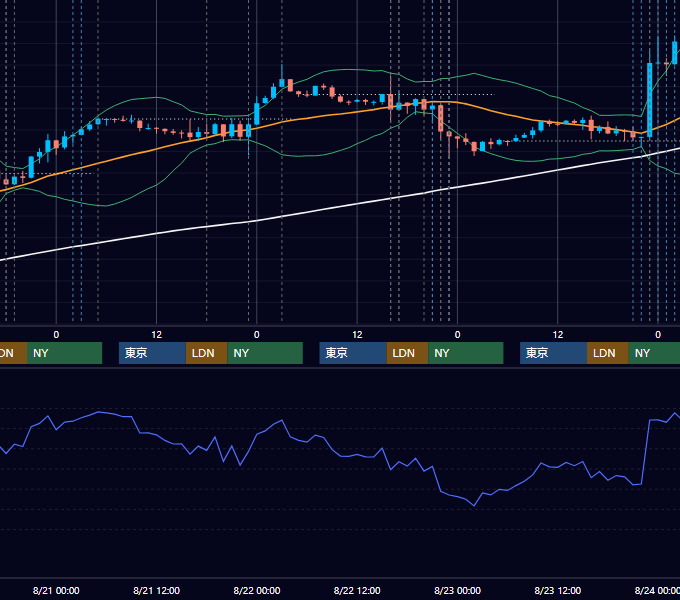Click the hour 12 tick above 8/22 12:00
Screen dimensions: 680x600
click(357, 335)
